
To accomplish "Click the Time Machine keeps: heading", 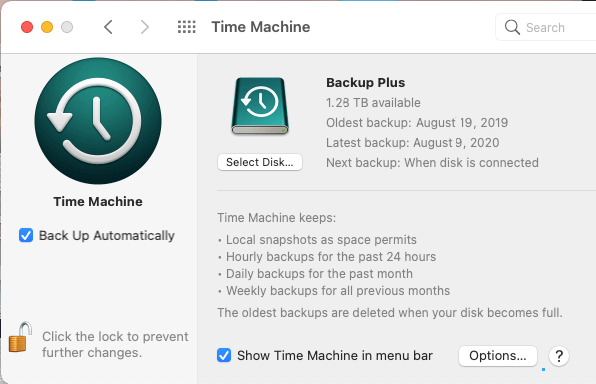I will (277, 217).
